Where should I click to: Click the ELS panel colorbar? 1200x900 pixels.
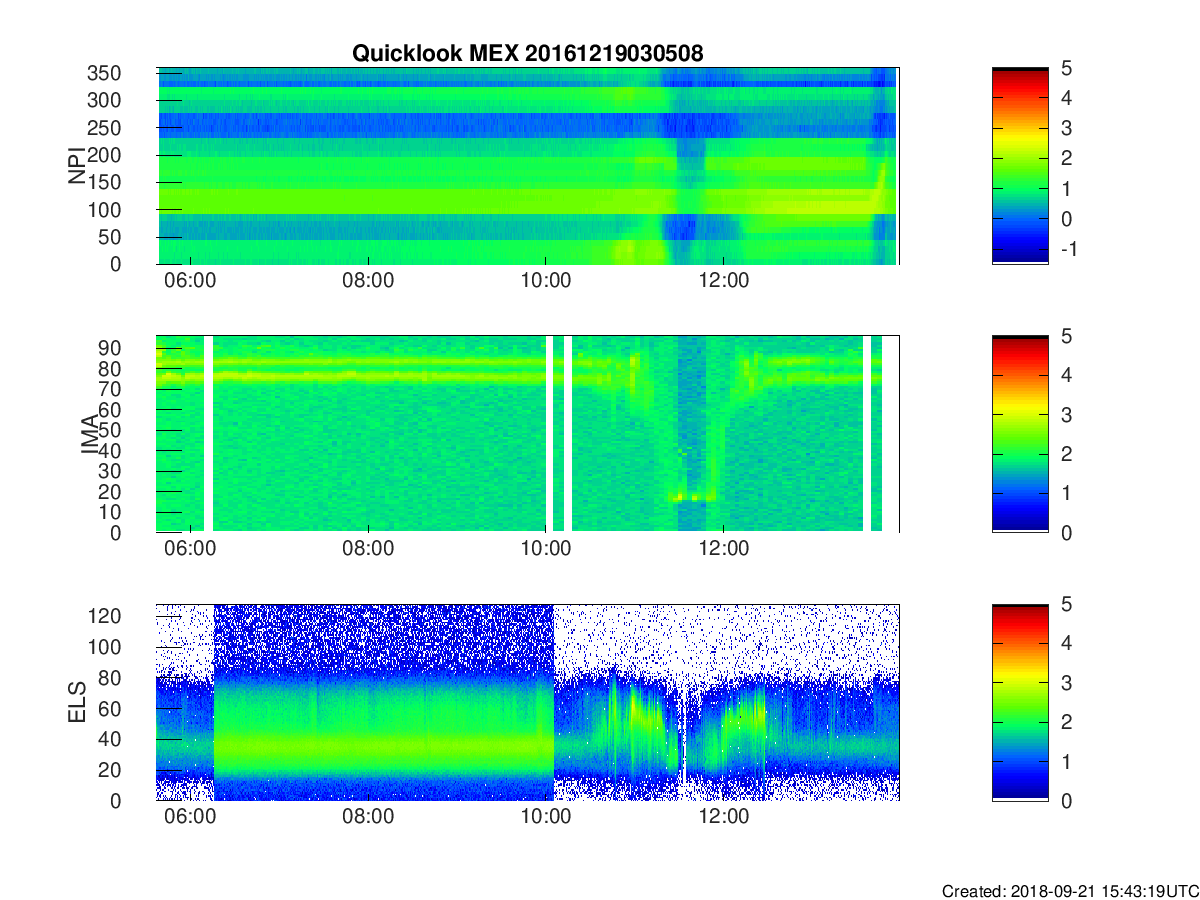[x=1020, y=702]
